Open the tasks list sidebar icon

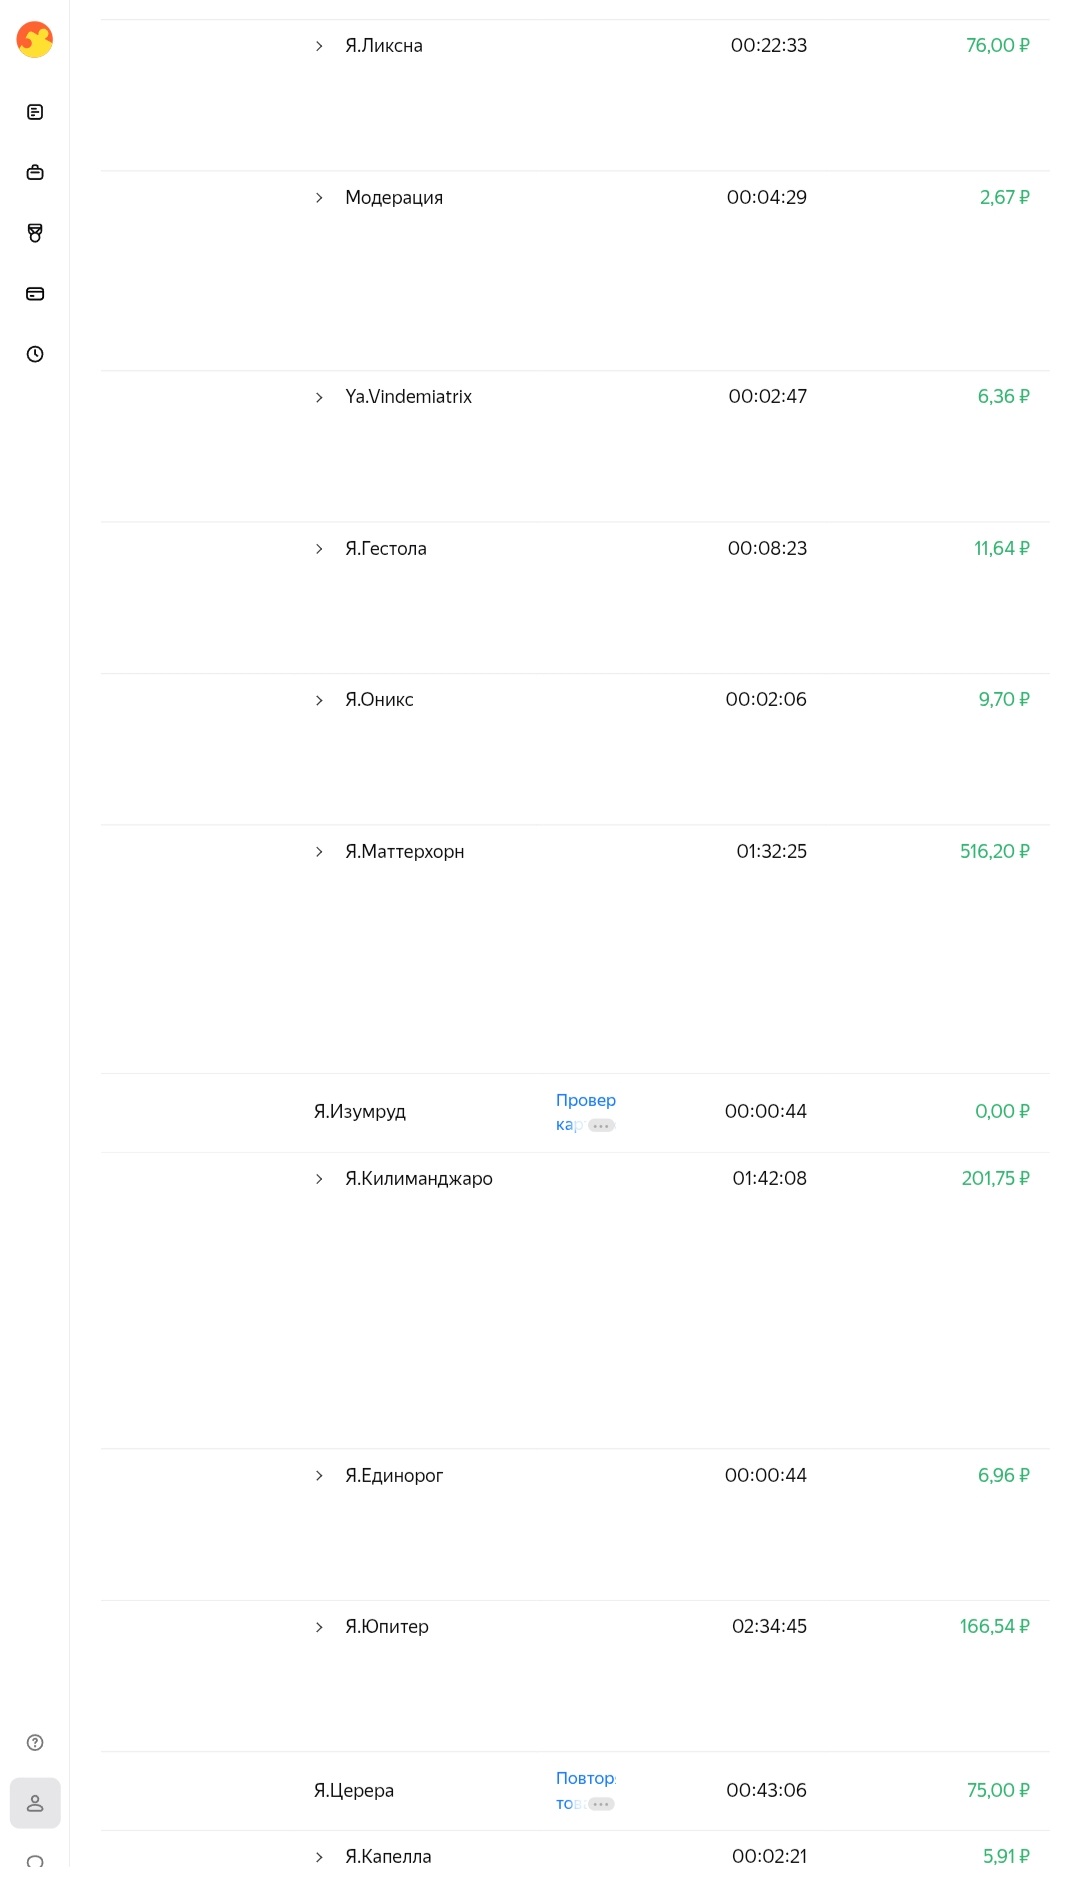click(x=35, y=112)
